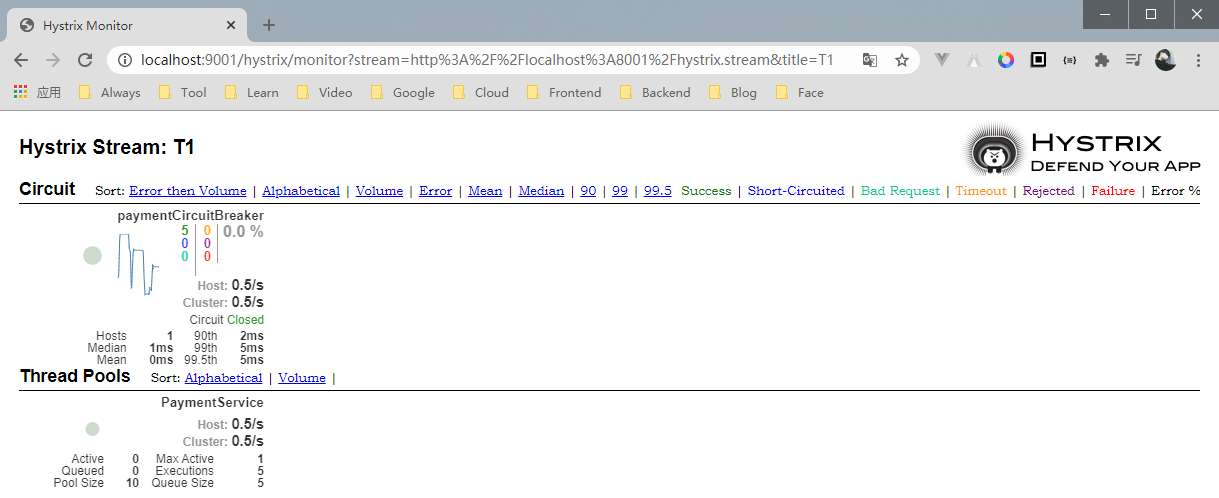Click the Chrome profile avatar
1219x498 pixels.
coord(1165,60)
